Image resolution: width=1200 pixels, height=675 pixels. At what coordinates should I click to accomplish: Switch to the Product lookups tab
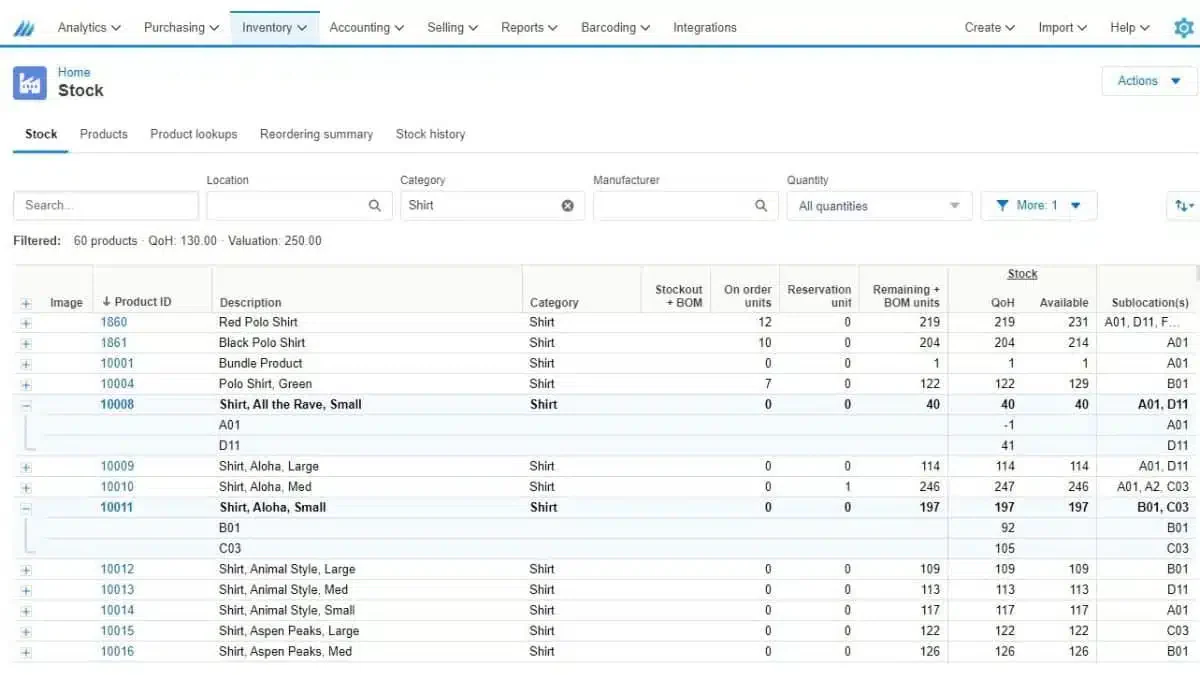194,134
